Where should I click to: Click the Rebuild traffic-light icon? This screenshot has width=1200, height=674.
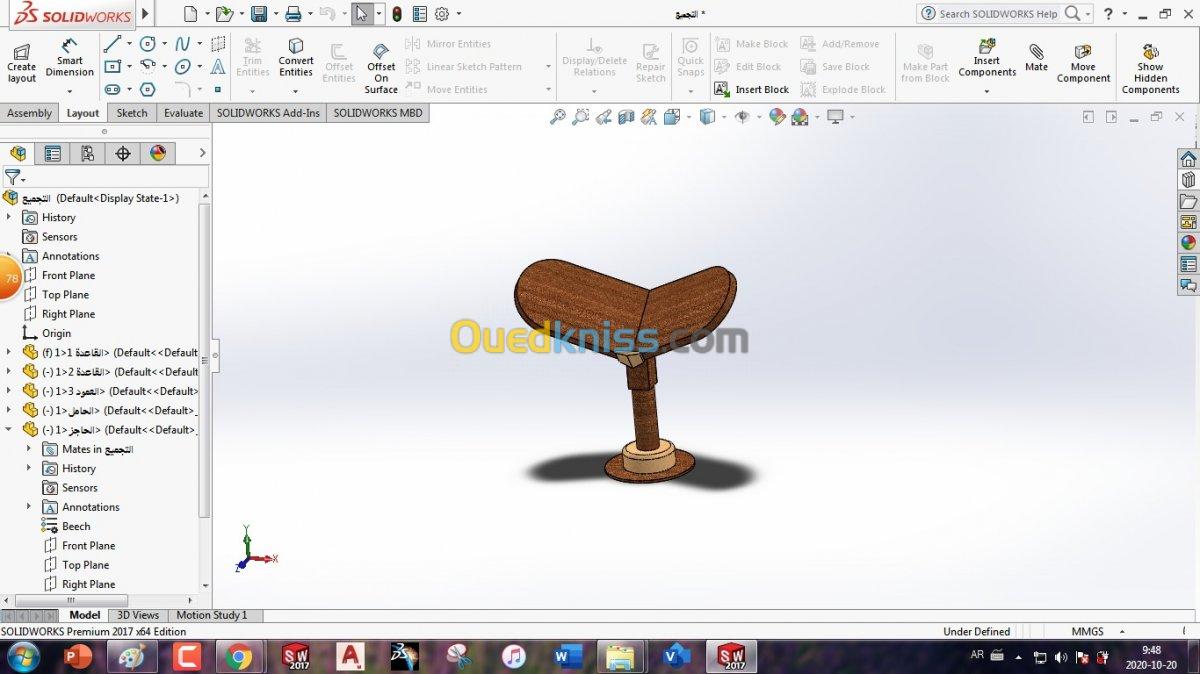[x=397, y=14]
